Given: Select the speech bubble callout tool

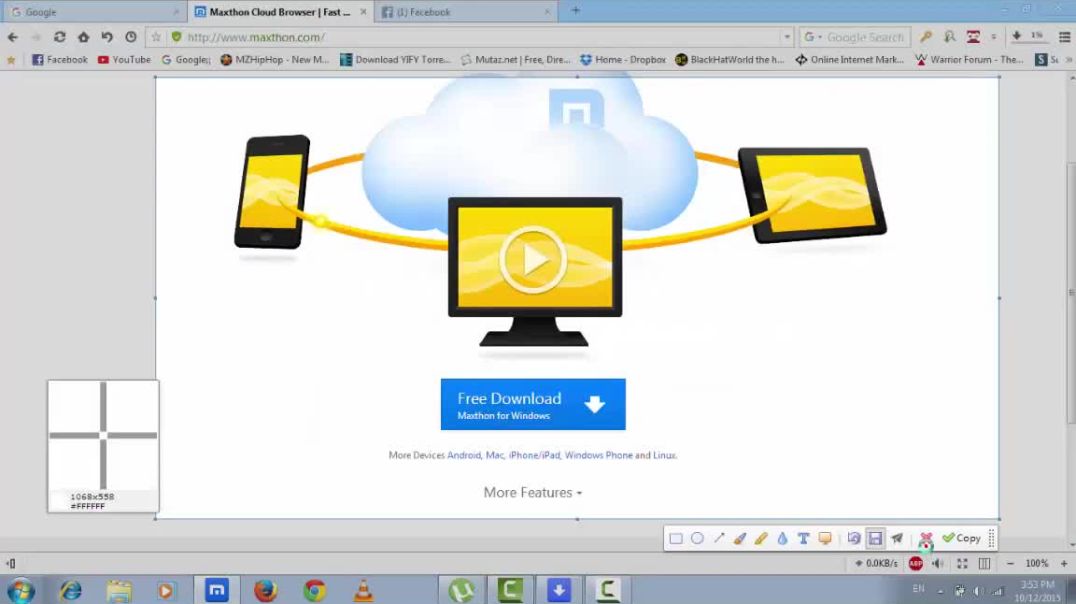Looking at the screenshot, I should click(825, 539).
